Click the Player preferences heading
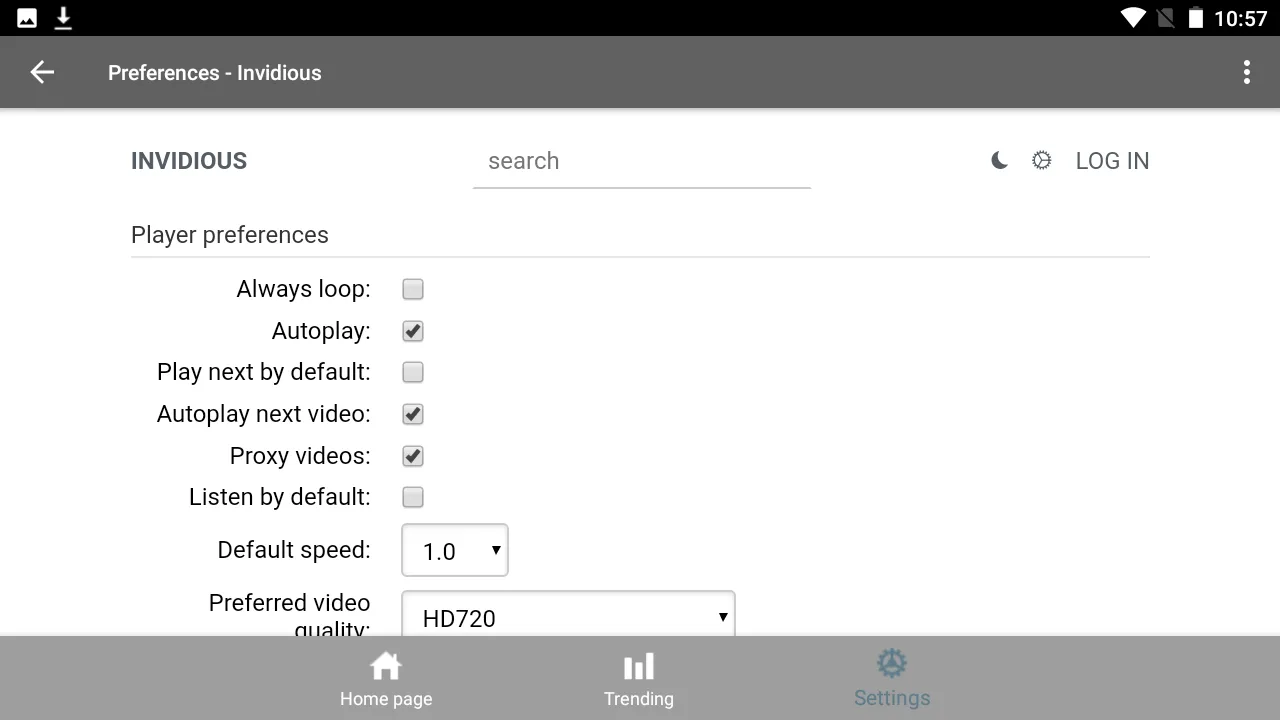This screenshot has height=720, width=1280. [x=230, y=235]
